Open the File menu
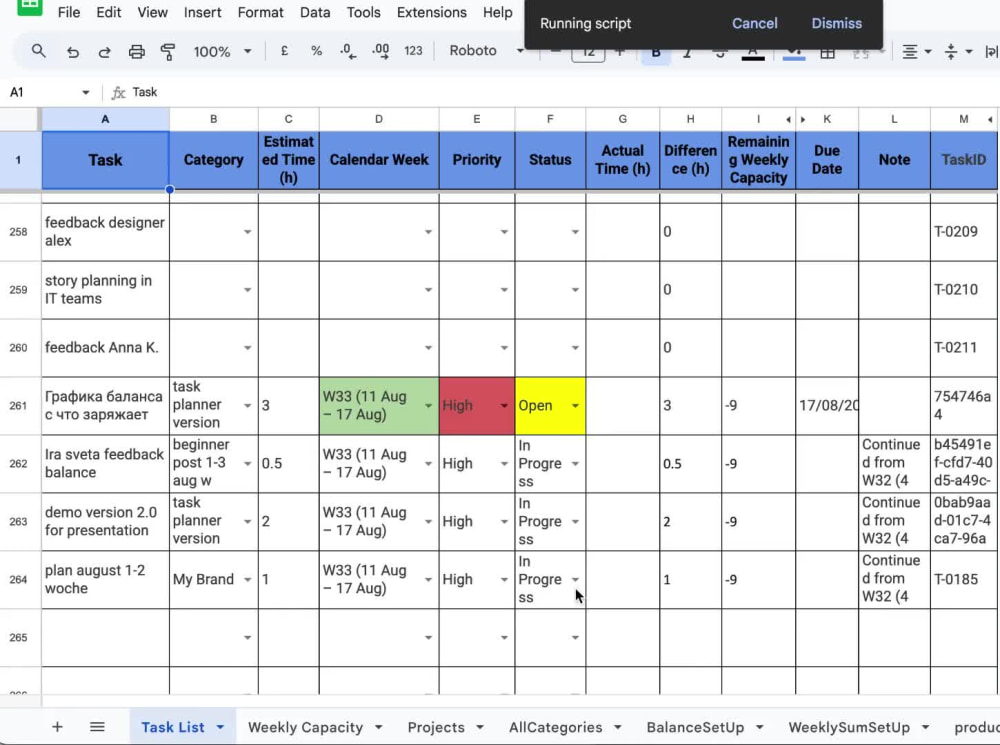 pos(69,12)
